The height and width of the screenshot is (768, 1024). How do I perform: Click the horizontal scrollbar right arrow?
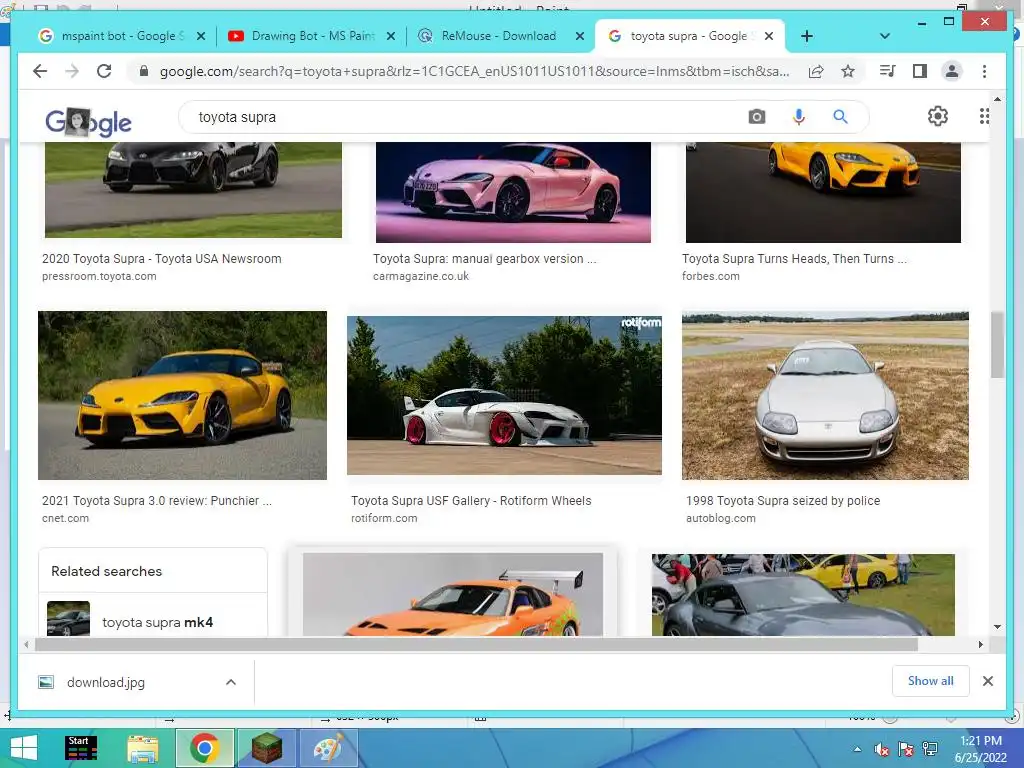coord(980,645)
